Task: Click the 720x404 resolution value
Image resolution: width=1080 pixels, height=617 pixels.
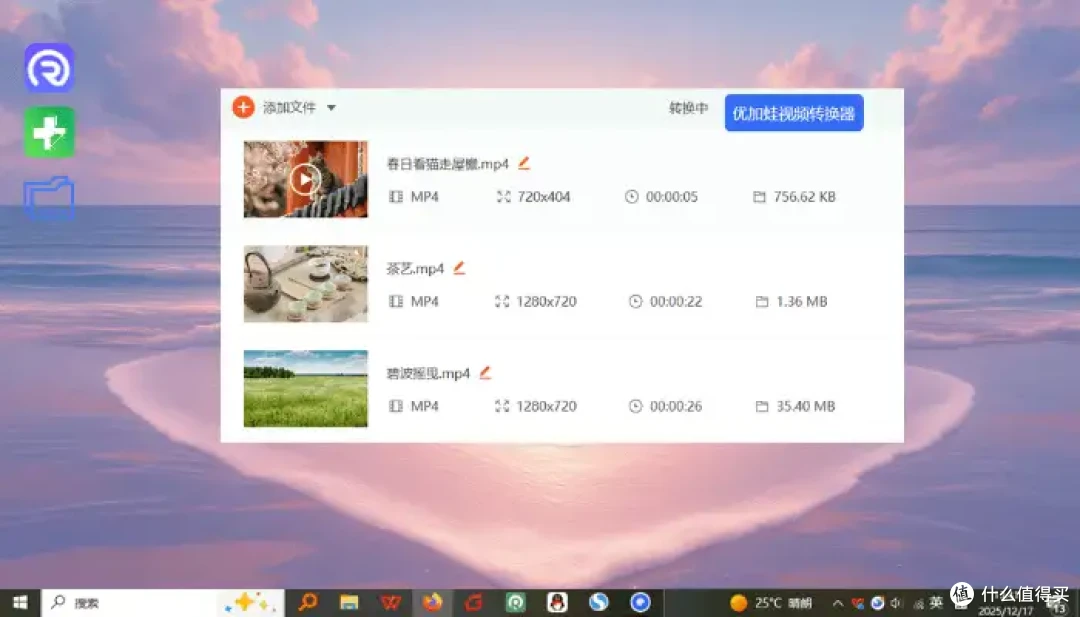Action: (x=543, y=197)
